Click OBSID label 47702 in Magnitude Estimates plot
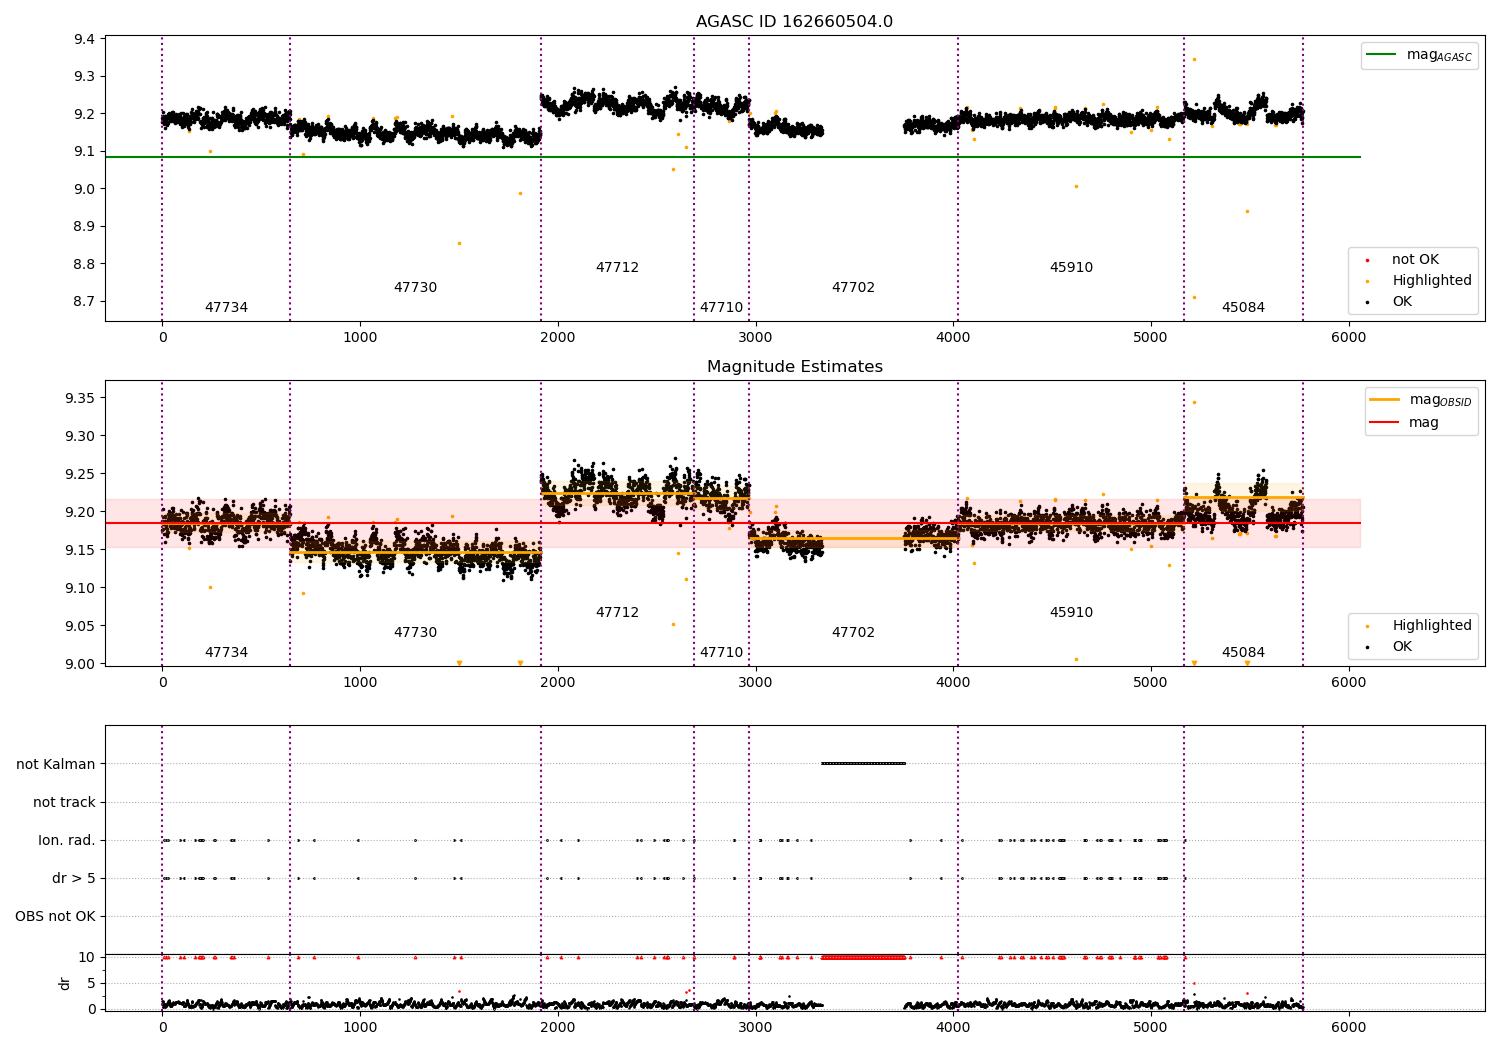 coord(853,633)
